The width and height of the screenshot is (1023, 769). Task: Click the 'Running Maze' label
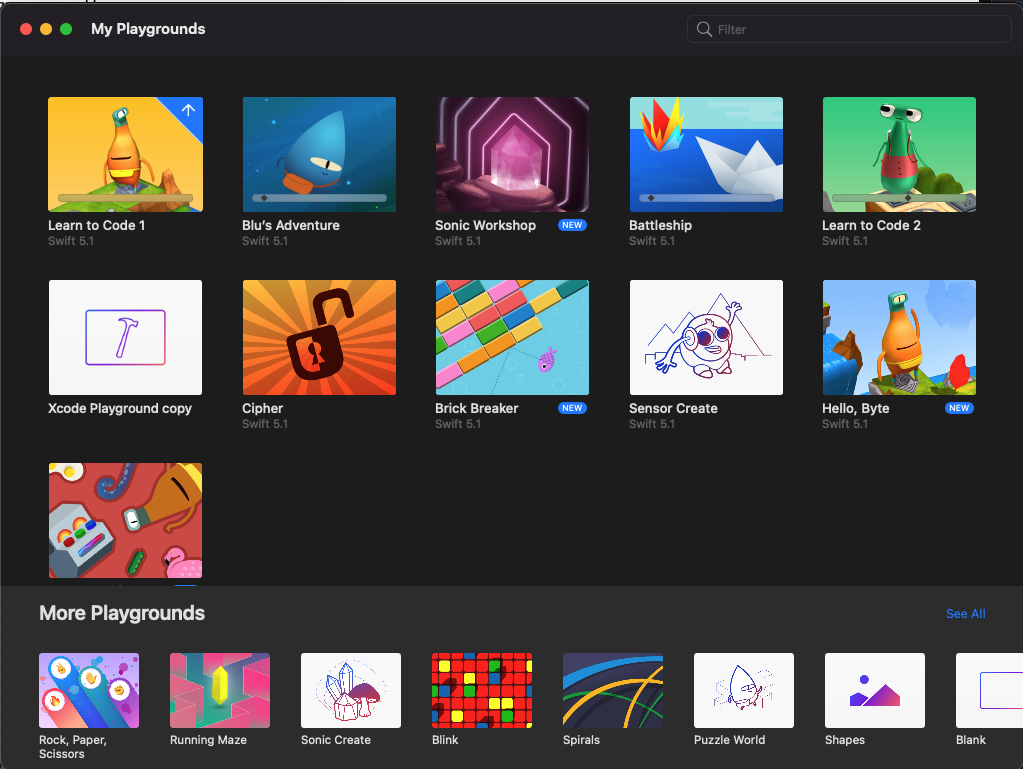click(208, 740)
